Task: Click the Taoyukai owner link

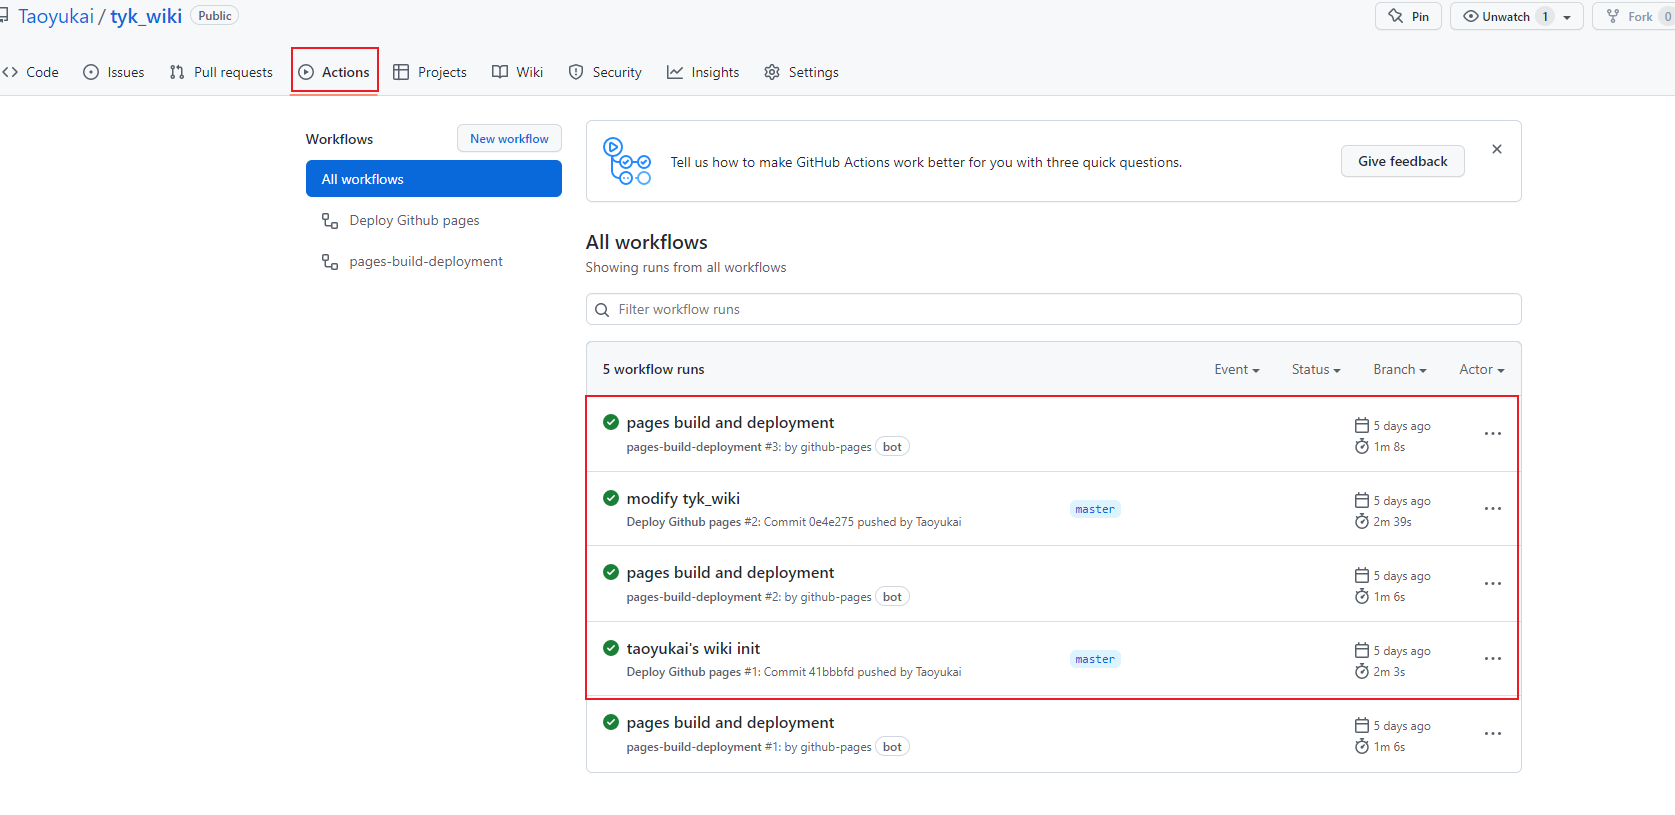Action: point(56,16)
